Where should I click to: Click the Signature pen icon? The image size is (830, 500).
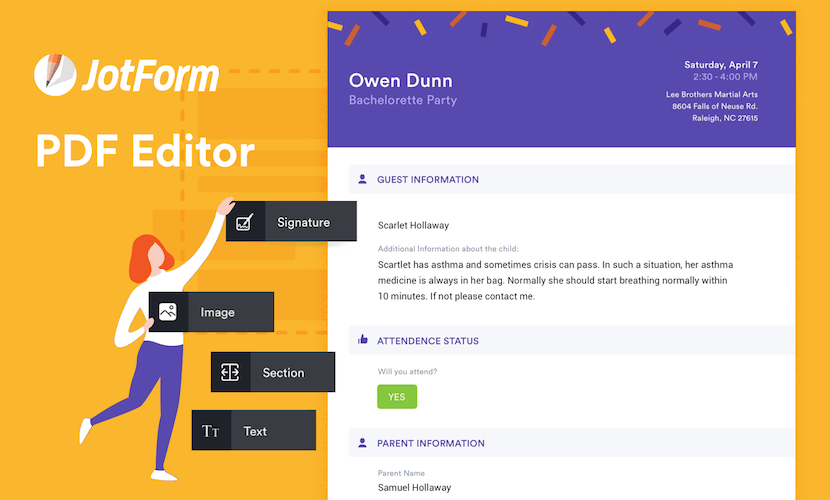point(245,222)
